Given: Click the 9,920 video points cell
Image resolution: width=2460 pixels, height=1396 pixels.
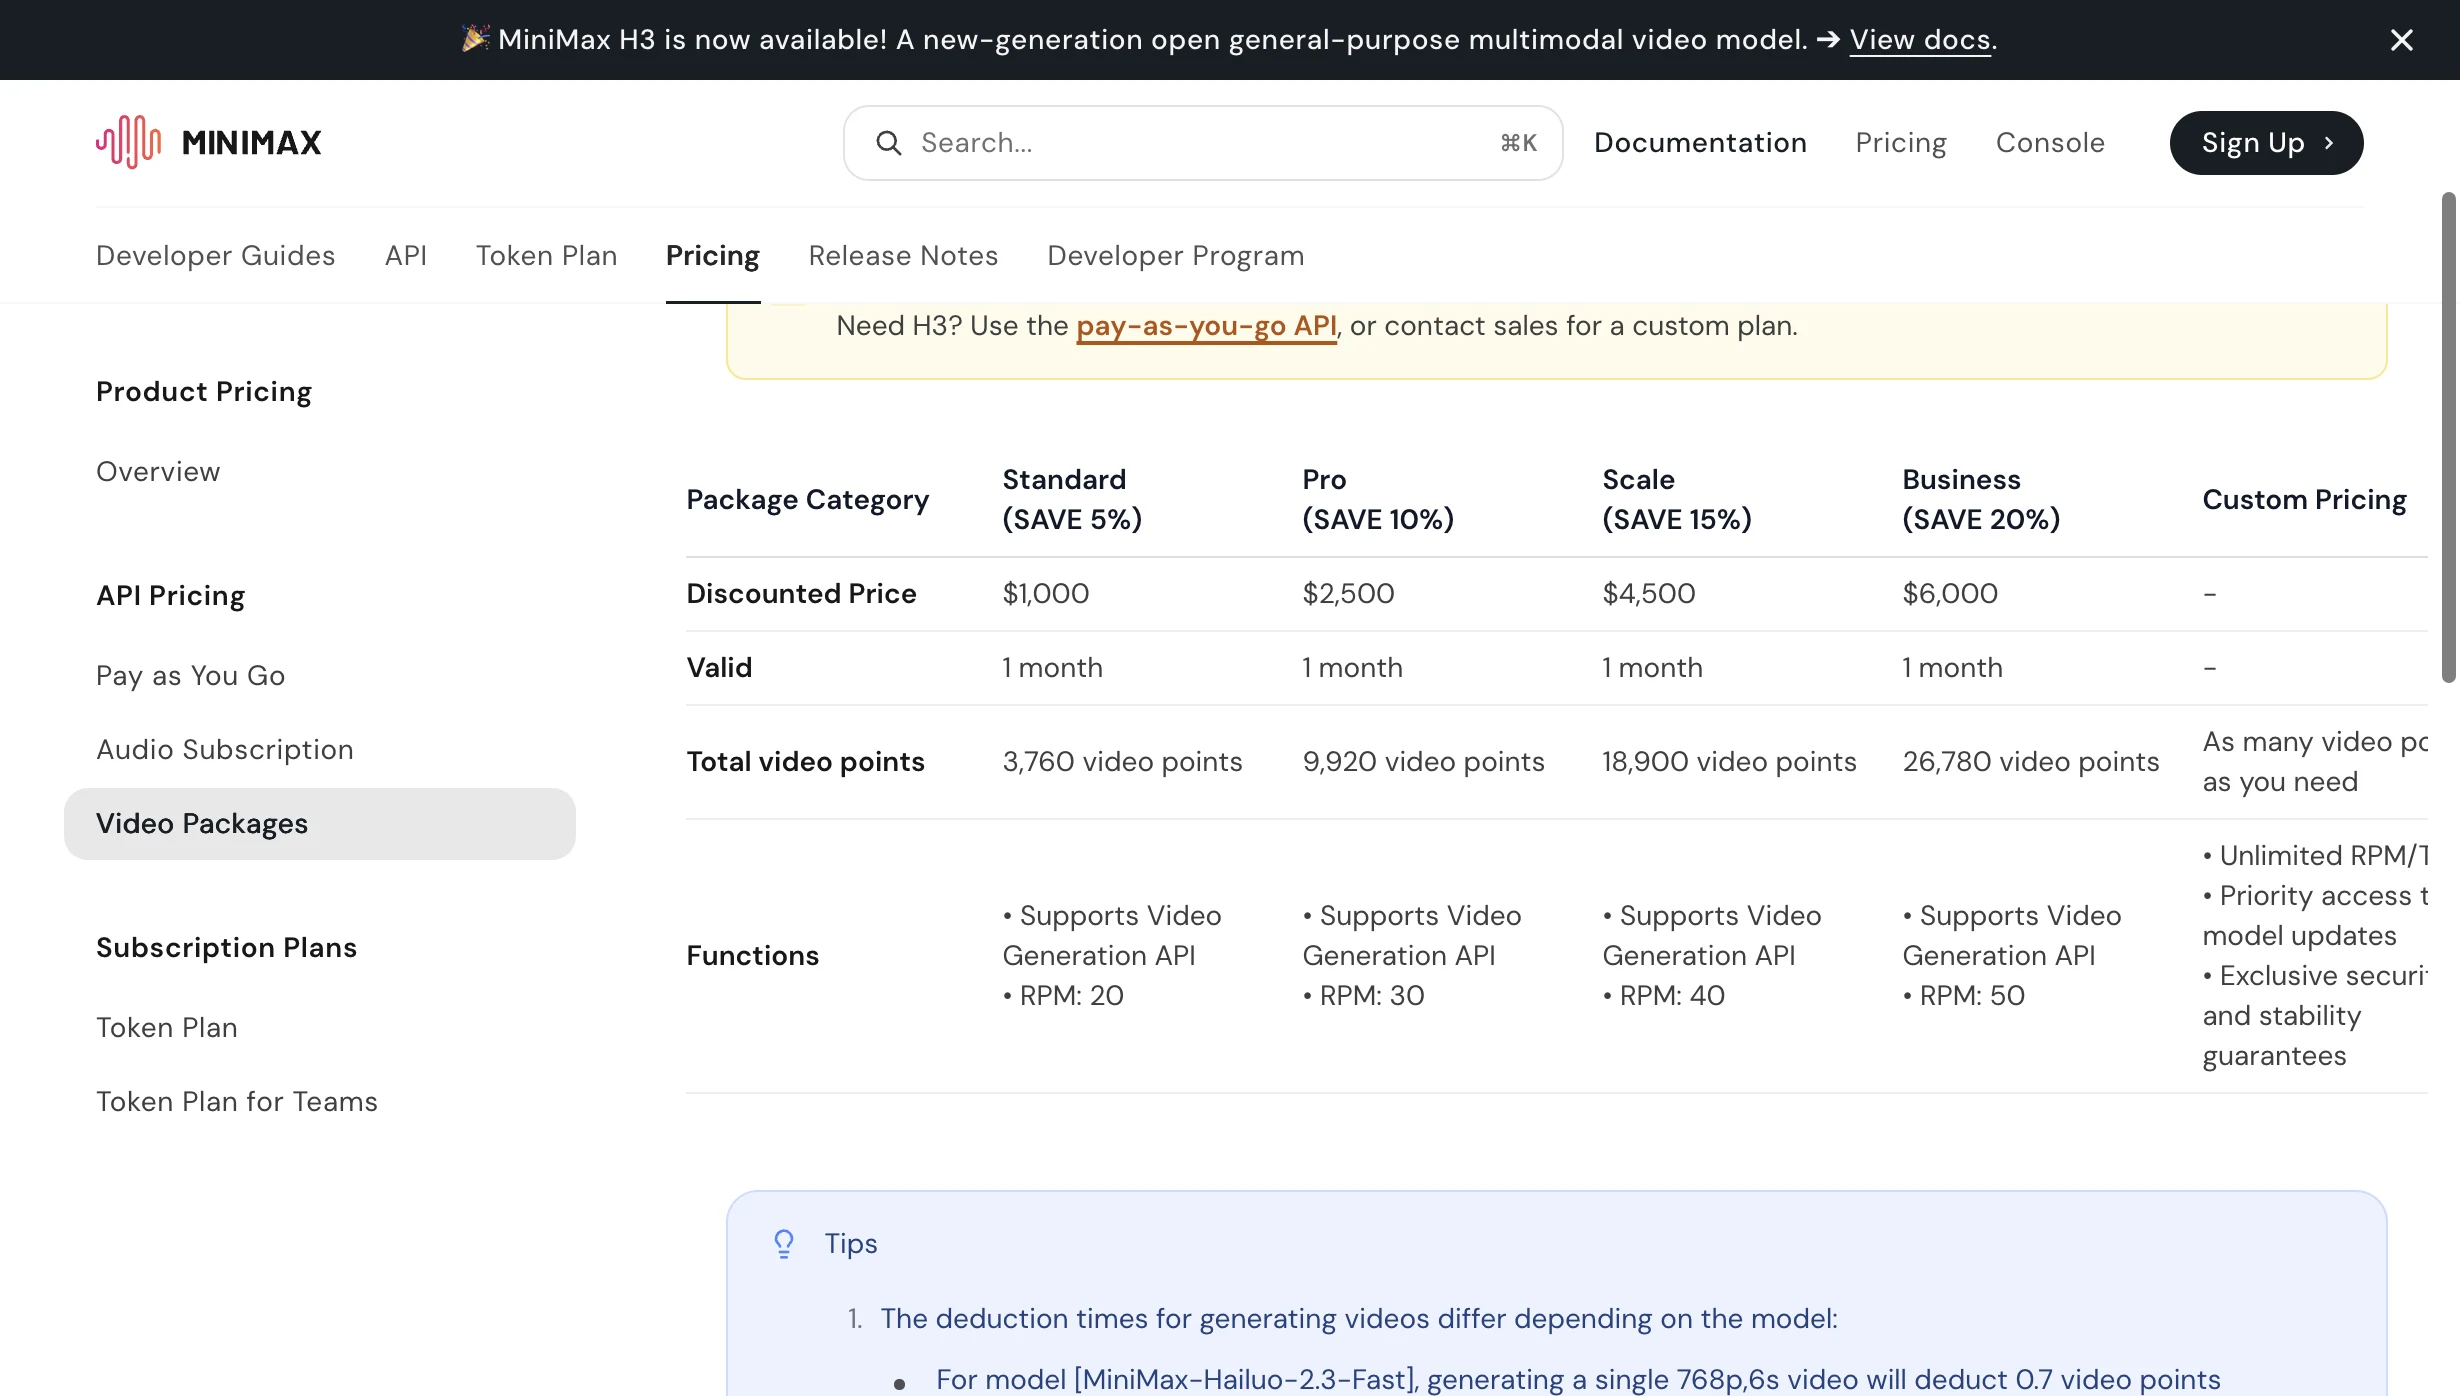Looking at the screenshot, I should (x=1424, y=762).
